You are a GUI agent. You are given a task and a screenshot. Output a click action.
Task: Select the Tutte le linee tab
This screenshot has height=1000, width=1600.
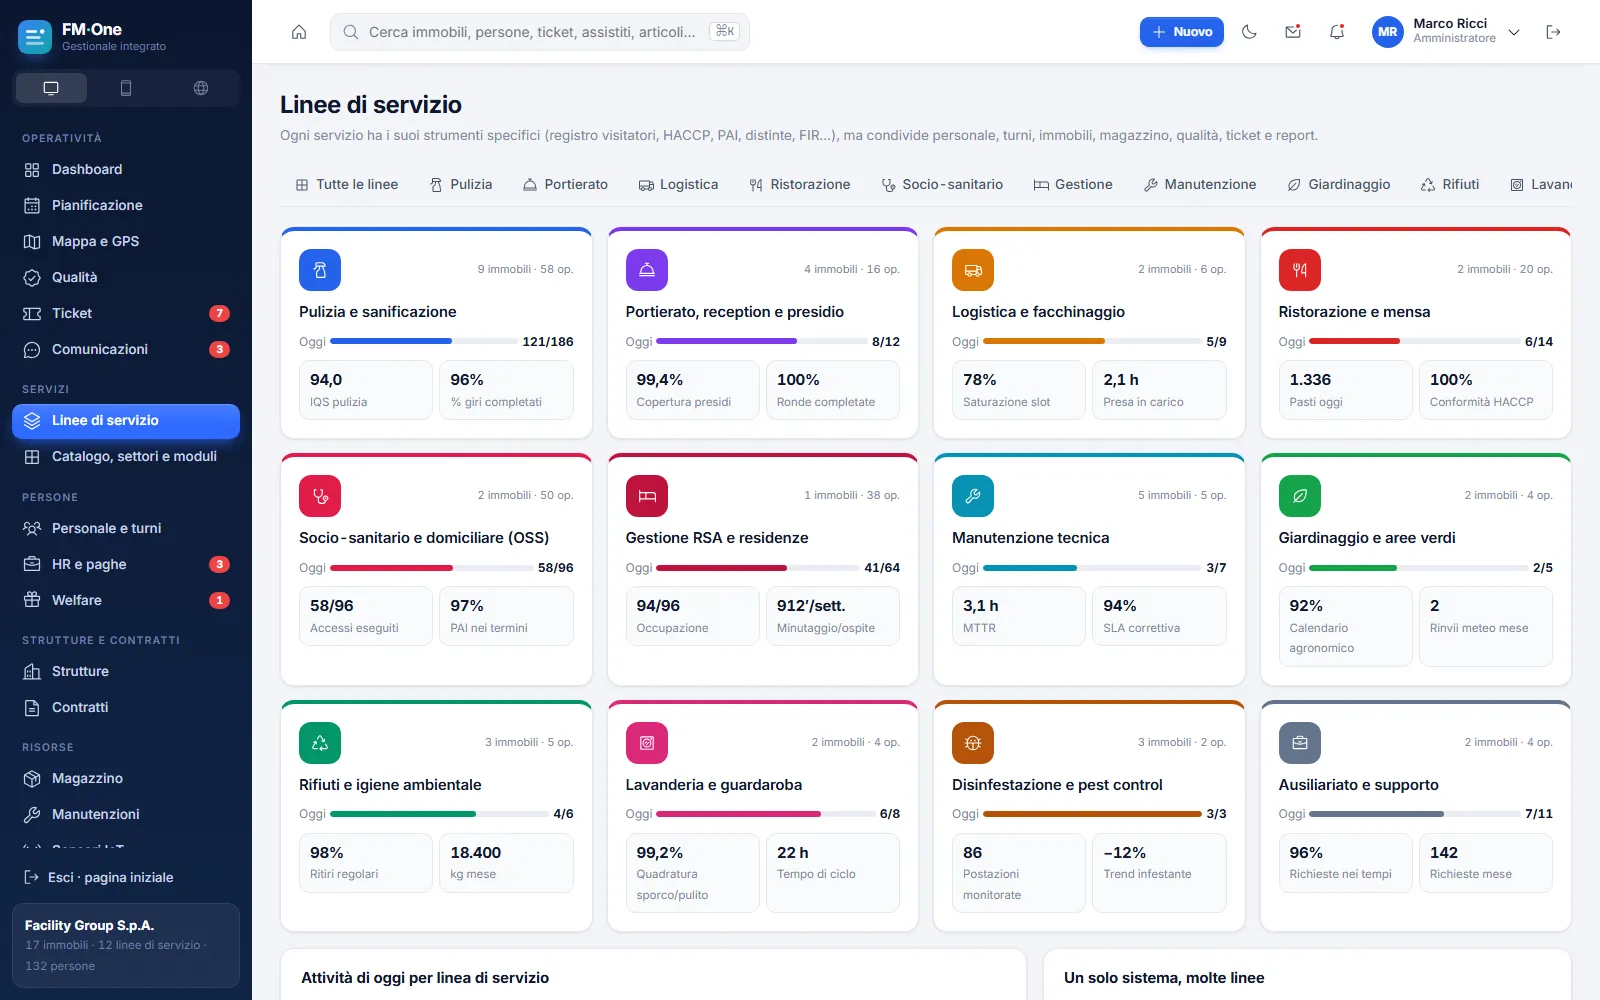(347, 184)
